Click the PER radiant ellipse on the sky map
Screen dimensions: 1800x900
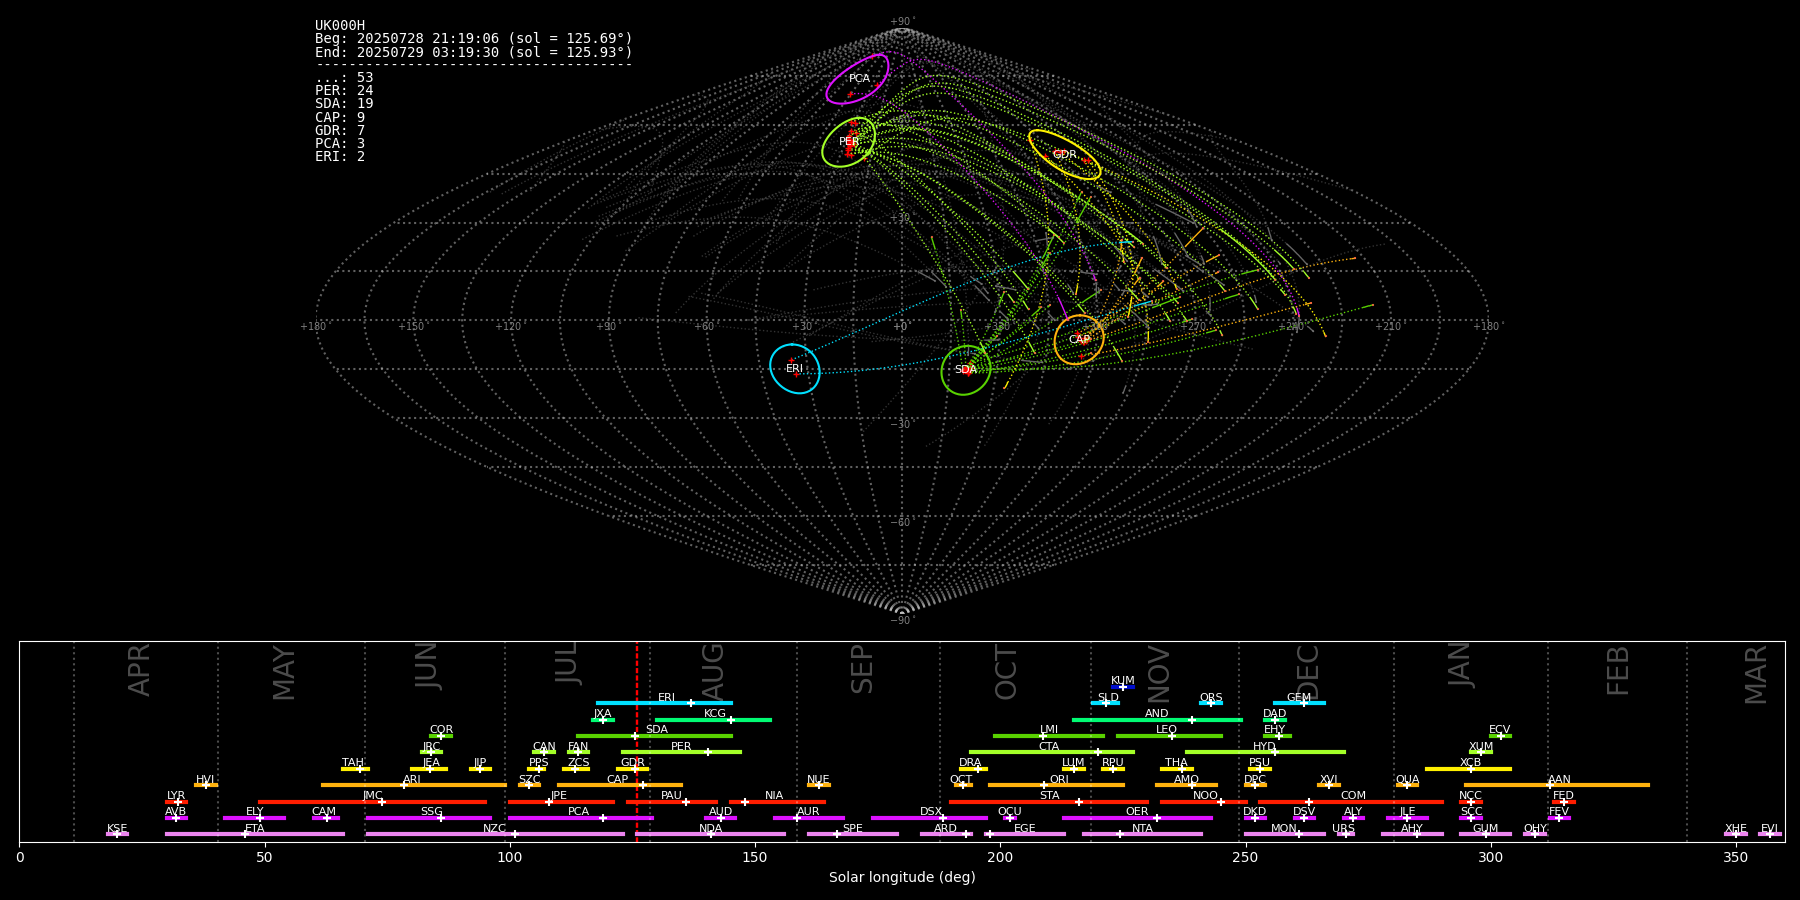[849, 142]
